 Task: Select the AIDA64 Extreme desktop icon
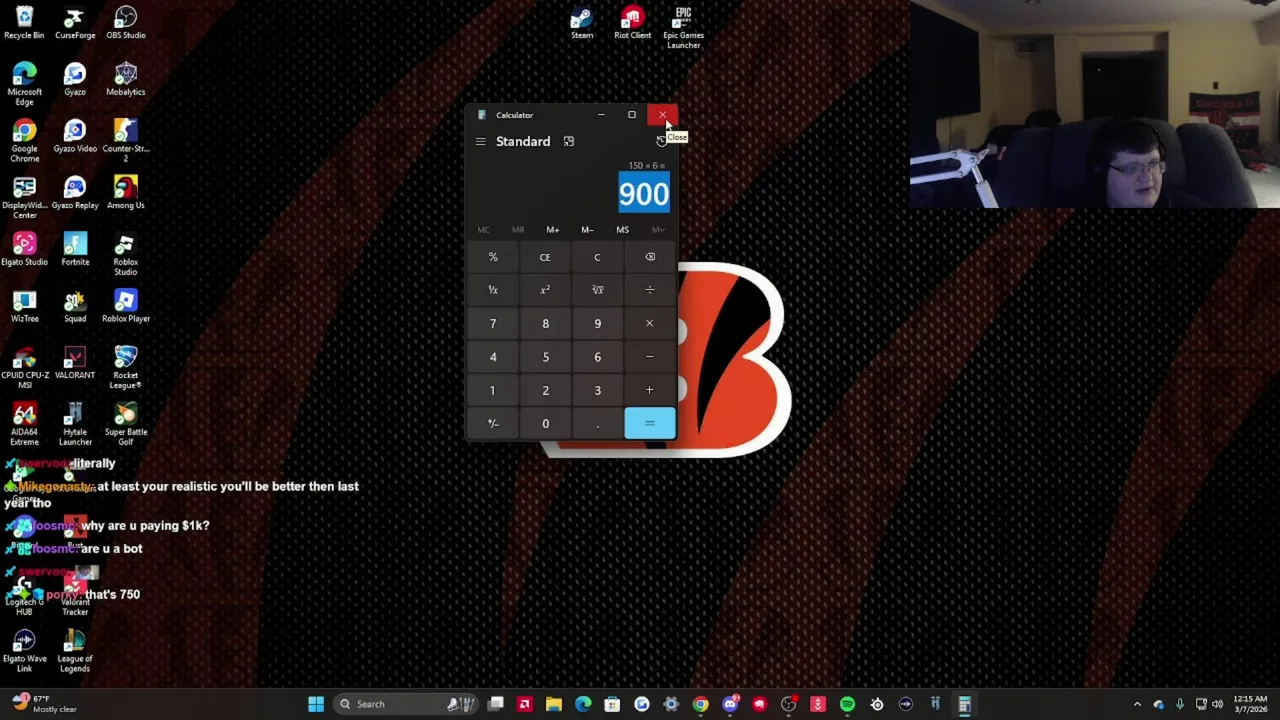pos(24,425)
